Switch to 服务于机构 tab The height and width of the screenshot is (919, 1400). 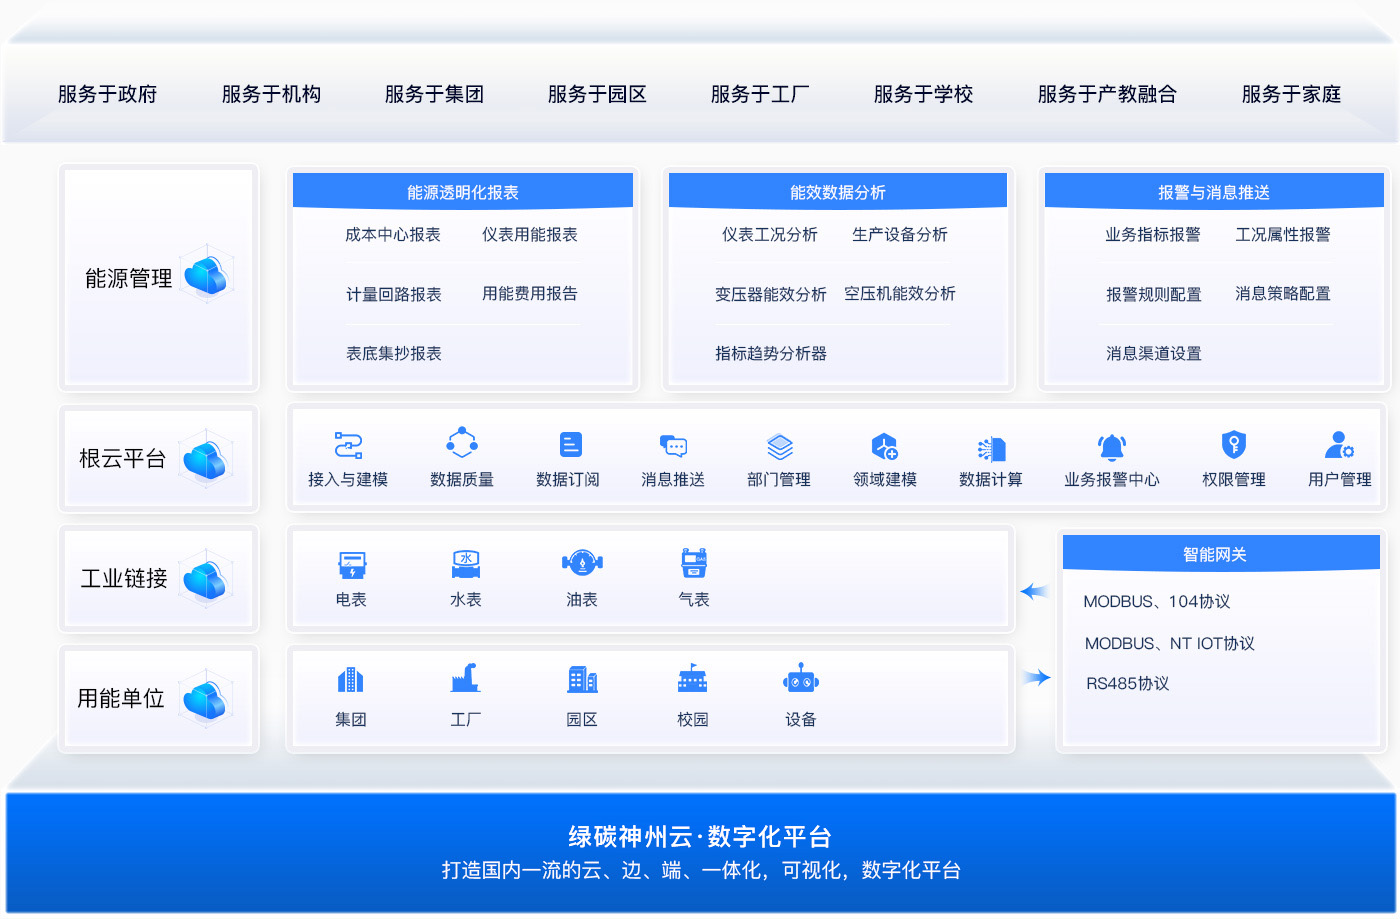pos(271,94)
